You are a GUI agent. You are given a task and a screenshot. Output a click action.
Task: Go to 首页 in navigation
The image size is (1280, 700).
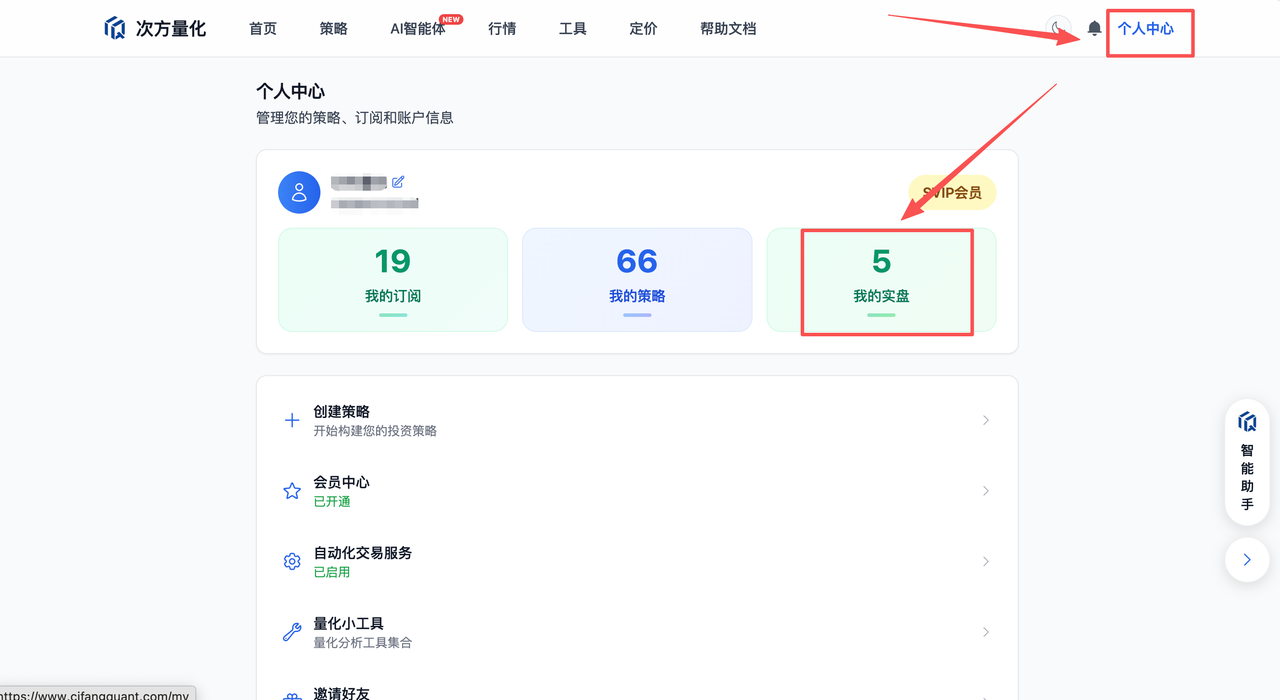click(x=263, y=29)
